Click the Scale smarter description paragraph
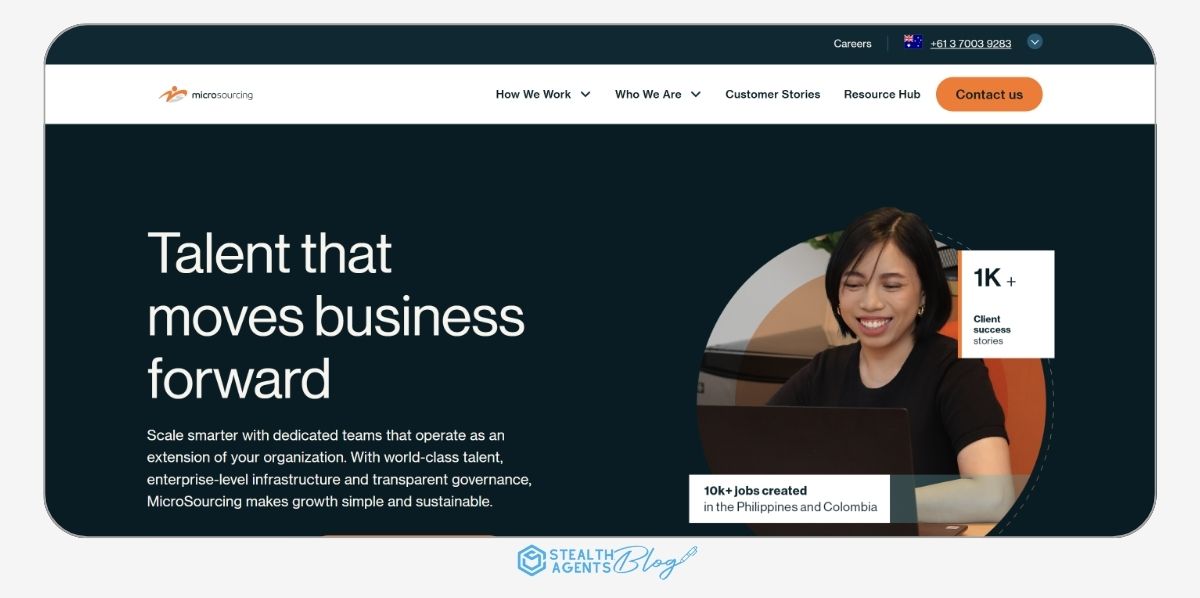The height and width of the screenshot is (598, 1200). pos(339,468)
